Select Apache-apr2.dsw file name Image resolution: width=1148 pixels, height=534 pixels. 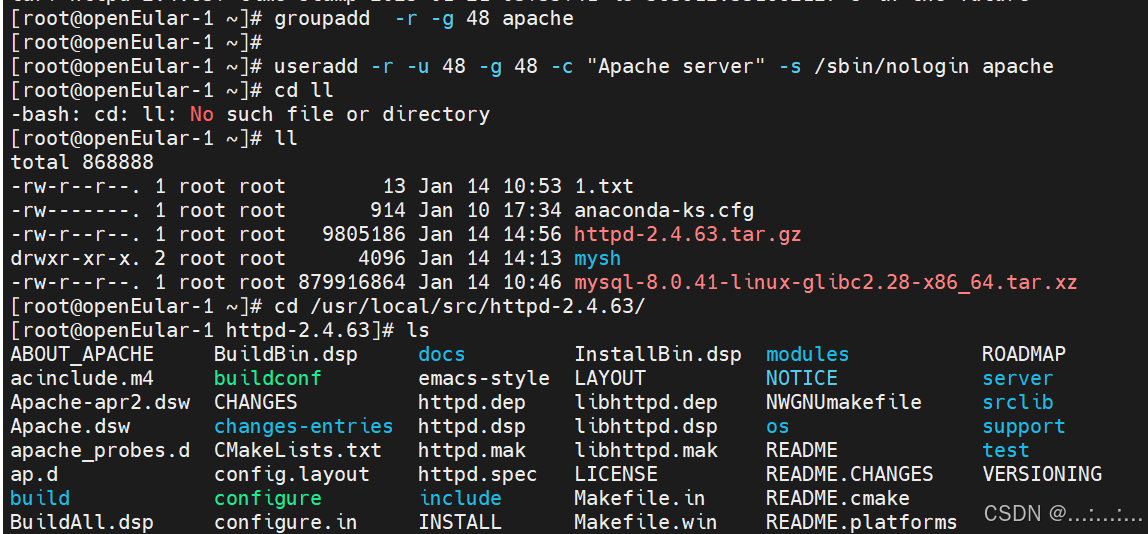tap(100, 402)
